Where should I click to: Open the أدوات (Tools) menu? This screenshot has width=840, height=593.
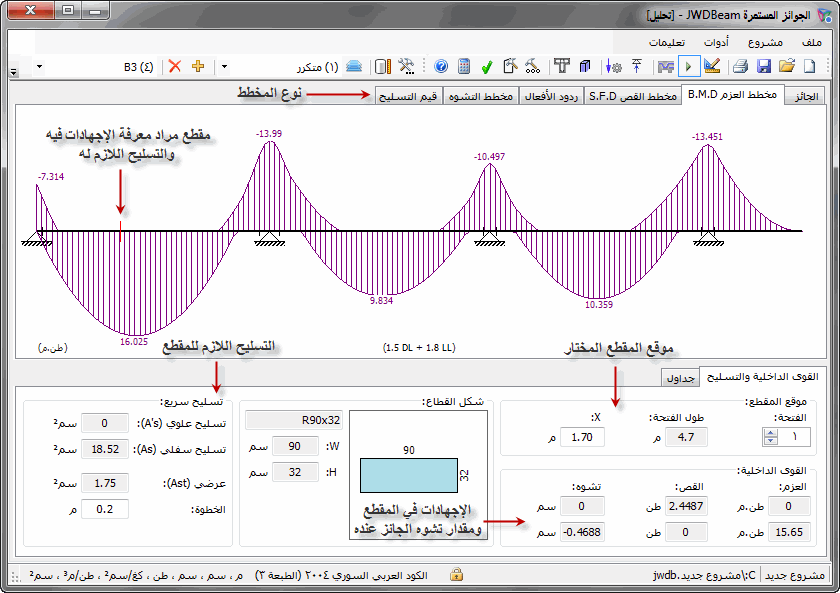coord(716,42)
